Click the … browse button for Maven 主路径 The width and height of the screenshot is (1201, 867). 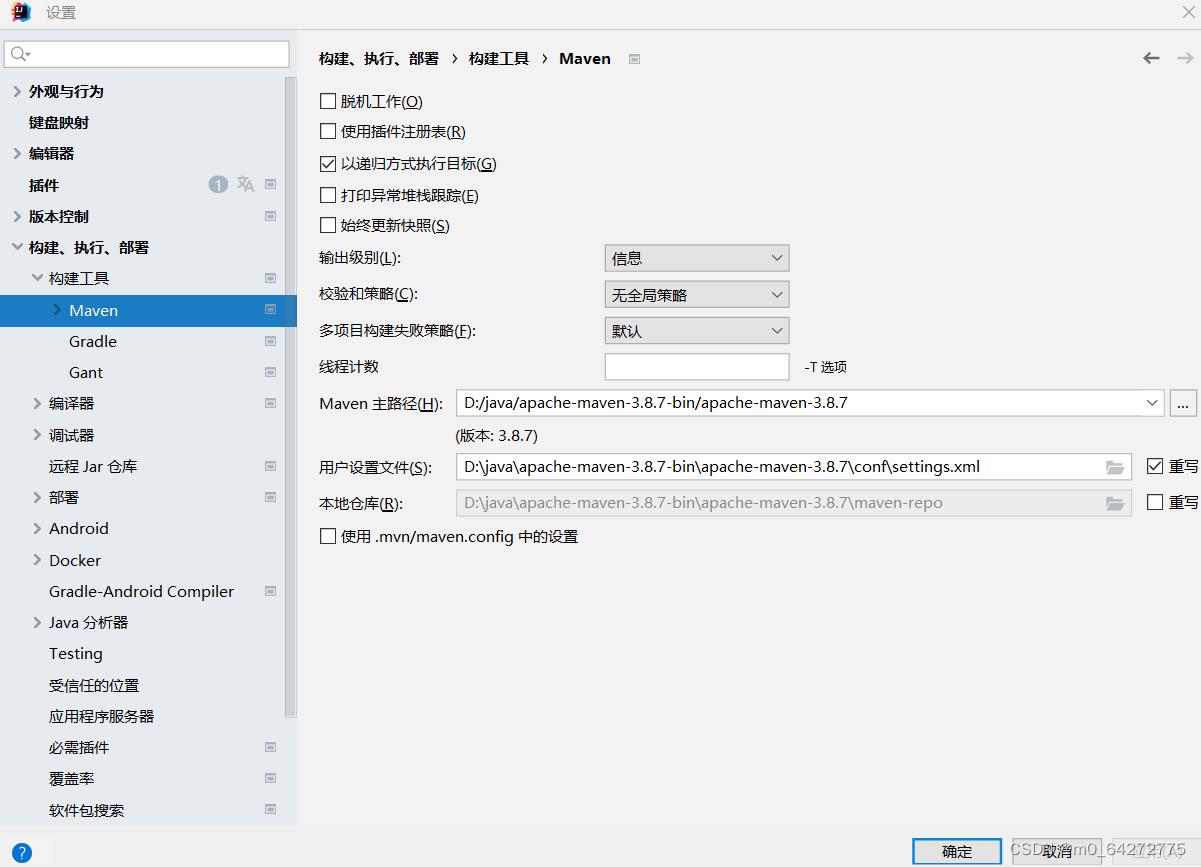pyautogui.click(x=1182, y=403)
